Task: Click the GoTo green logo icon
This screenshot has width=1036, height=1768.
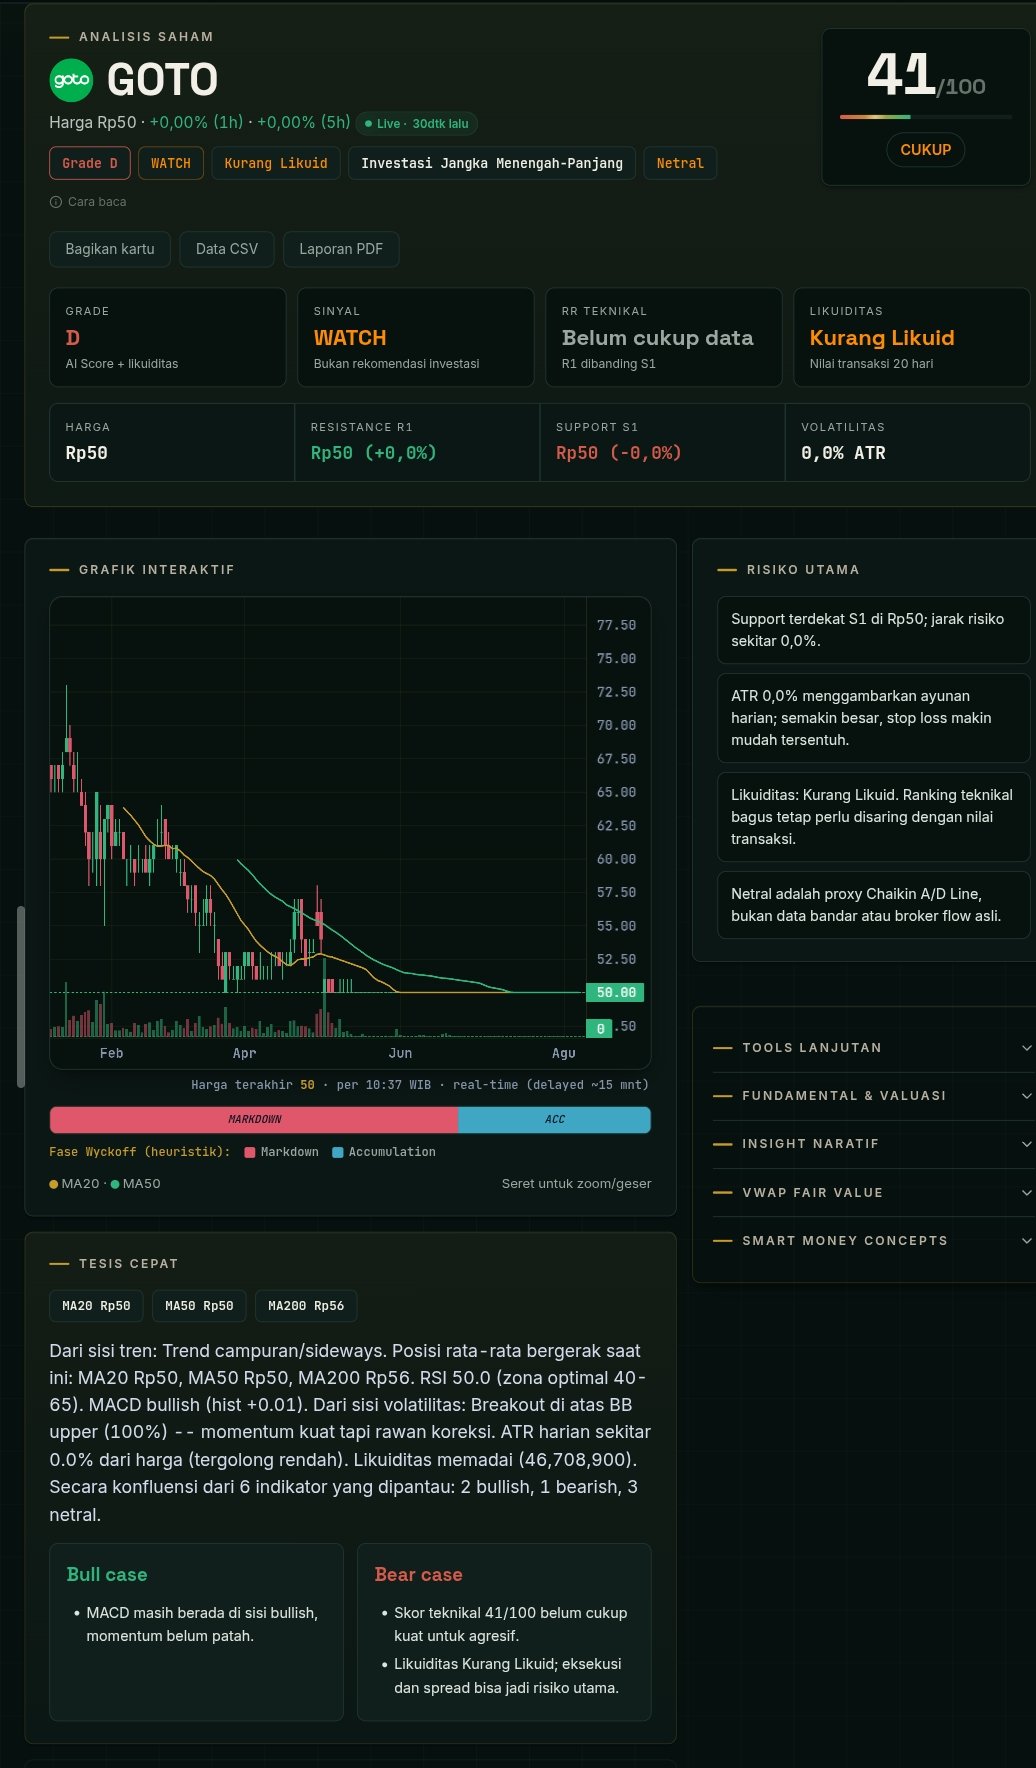Action: (x=71, y=80)
